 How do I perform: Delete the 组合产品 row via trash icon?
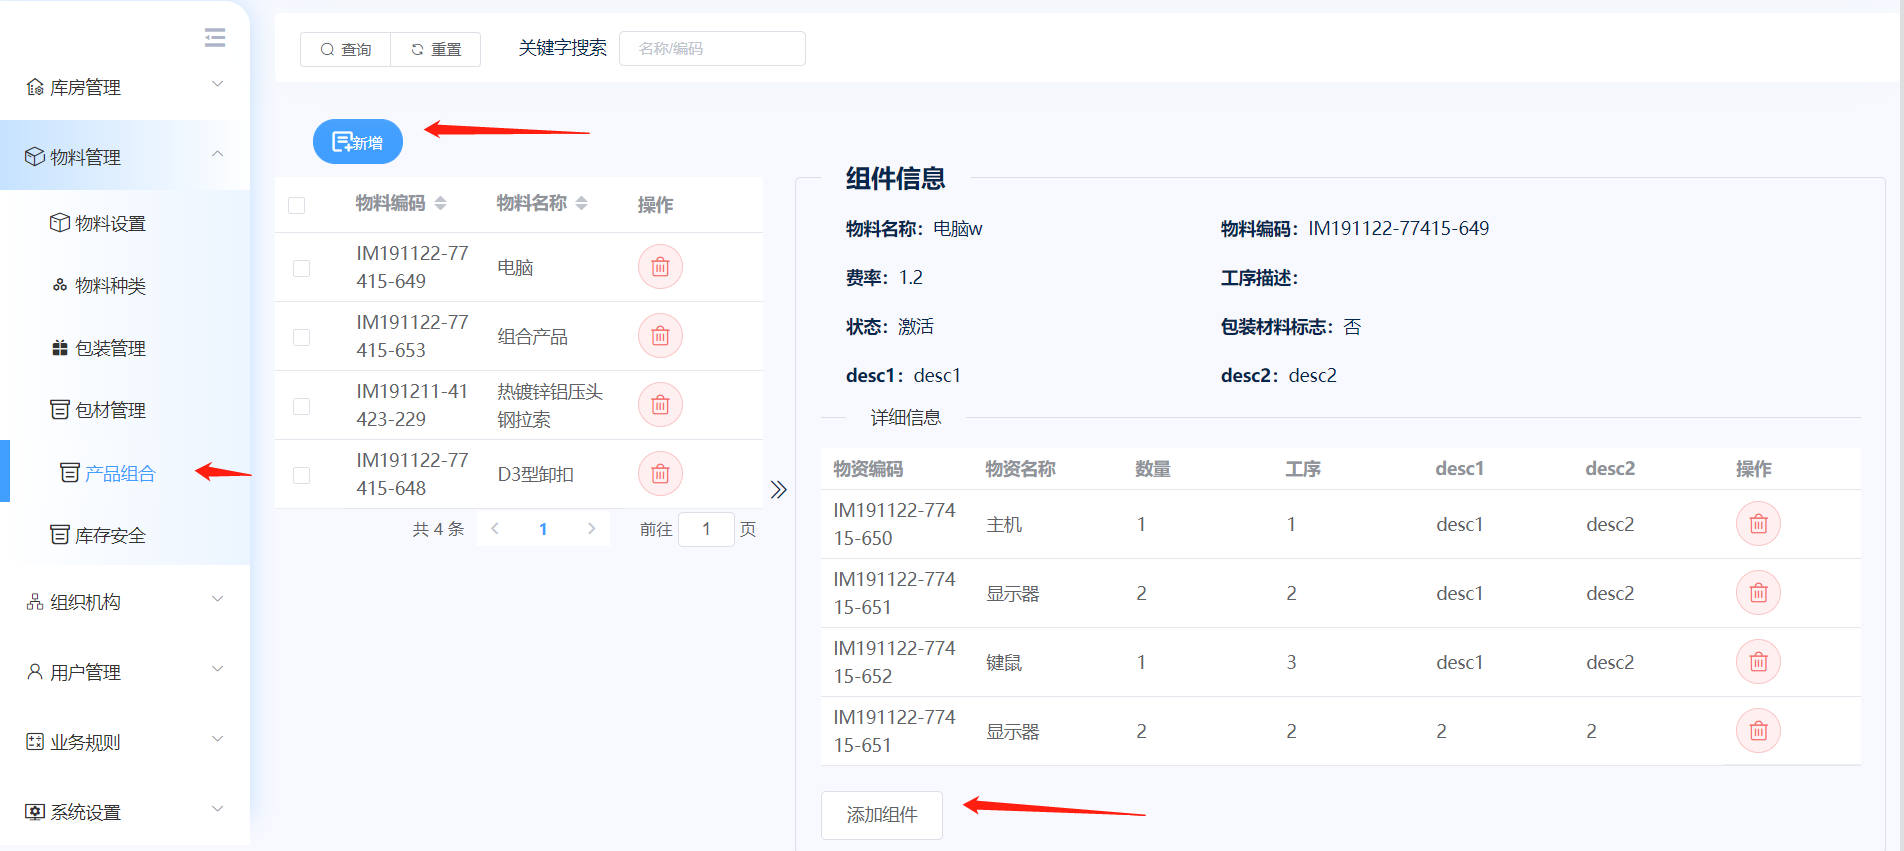660,336
